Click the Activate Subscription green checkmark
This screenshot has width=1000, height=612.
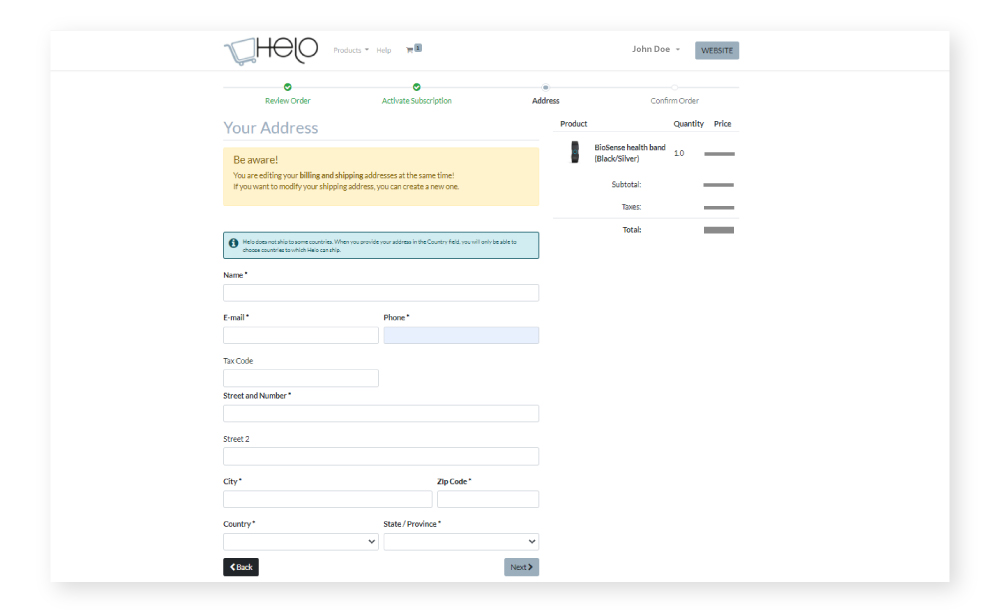[417, 88]
